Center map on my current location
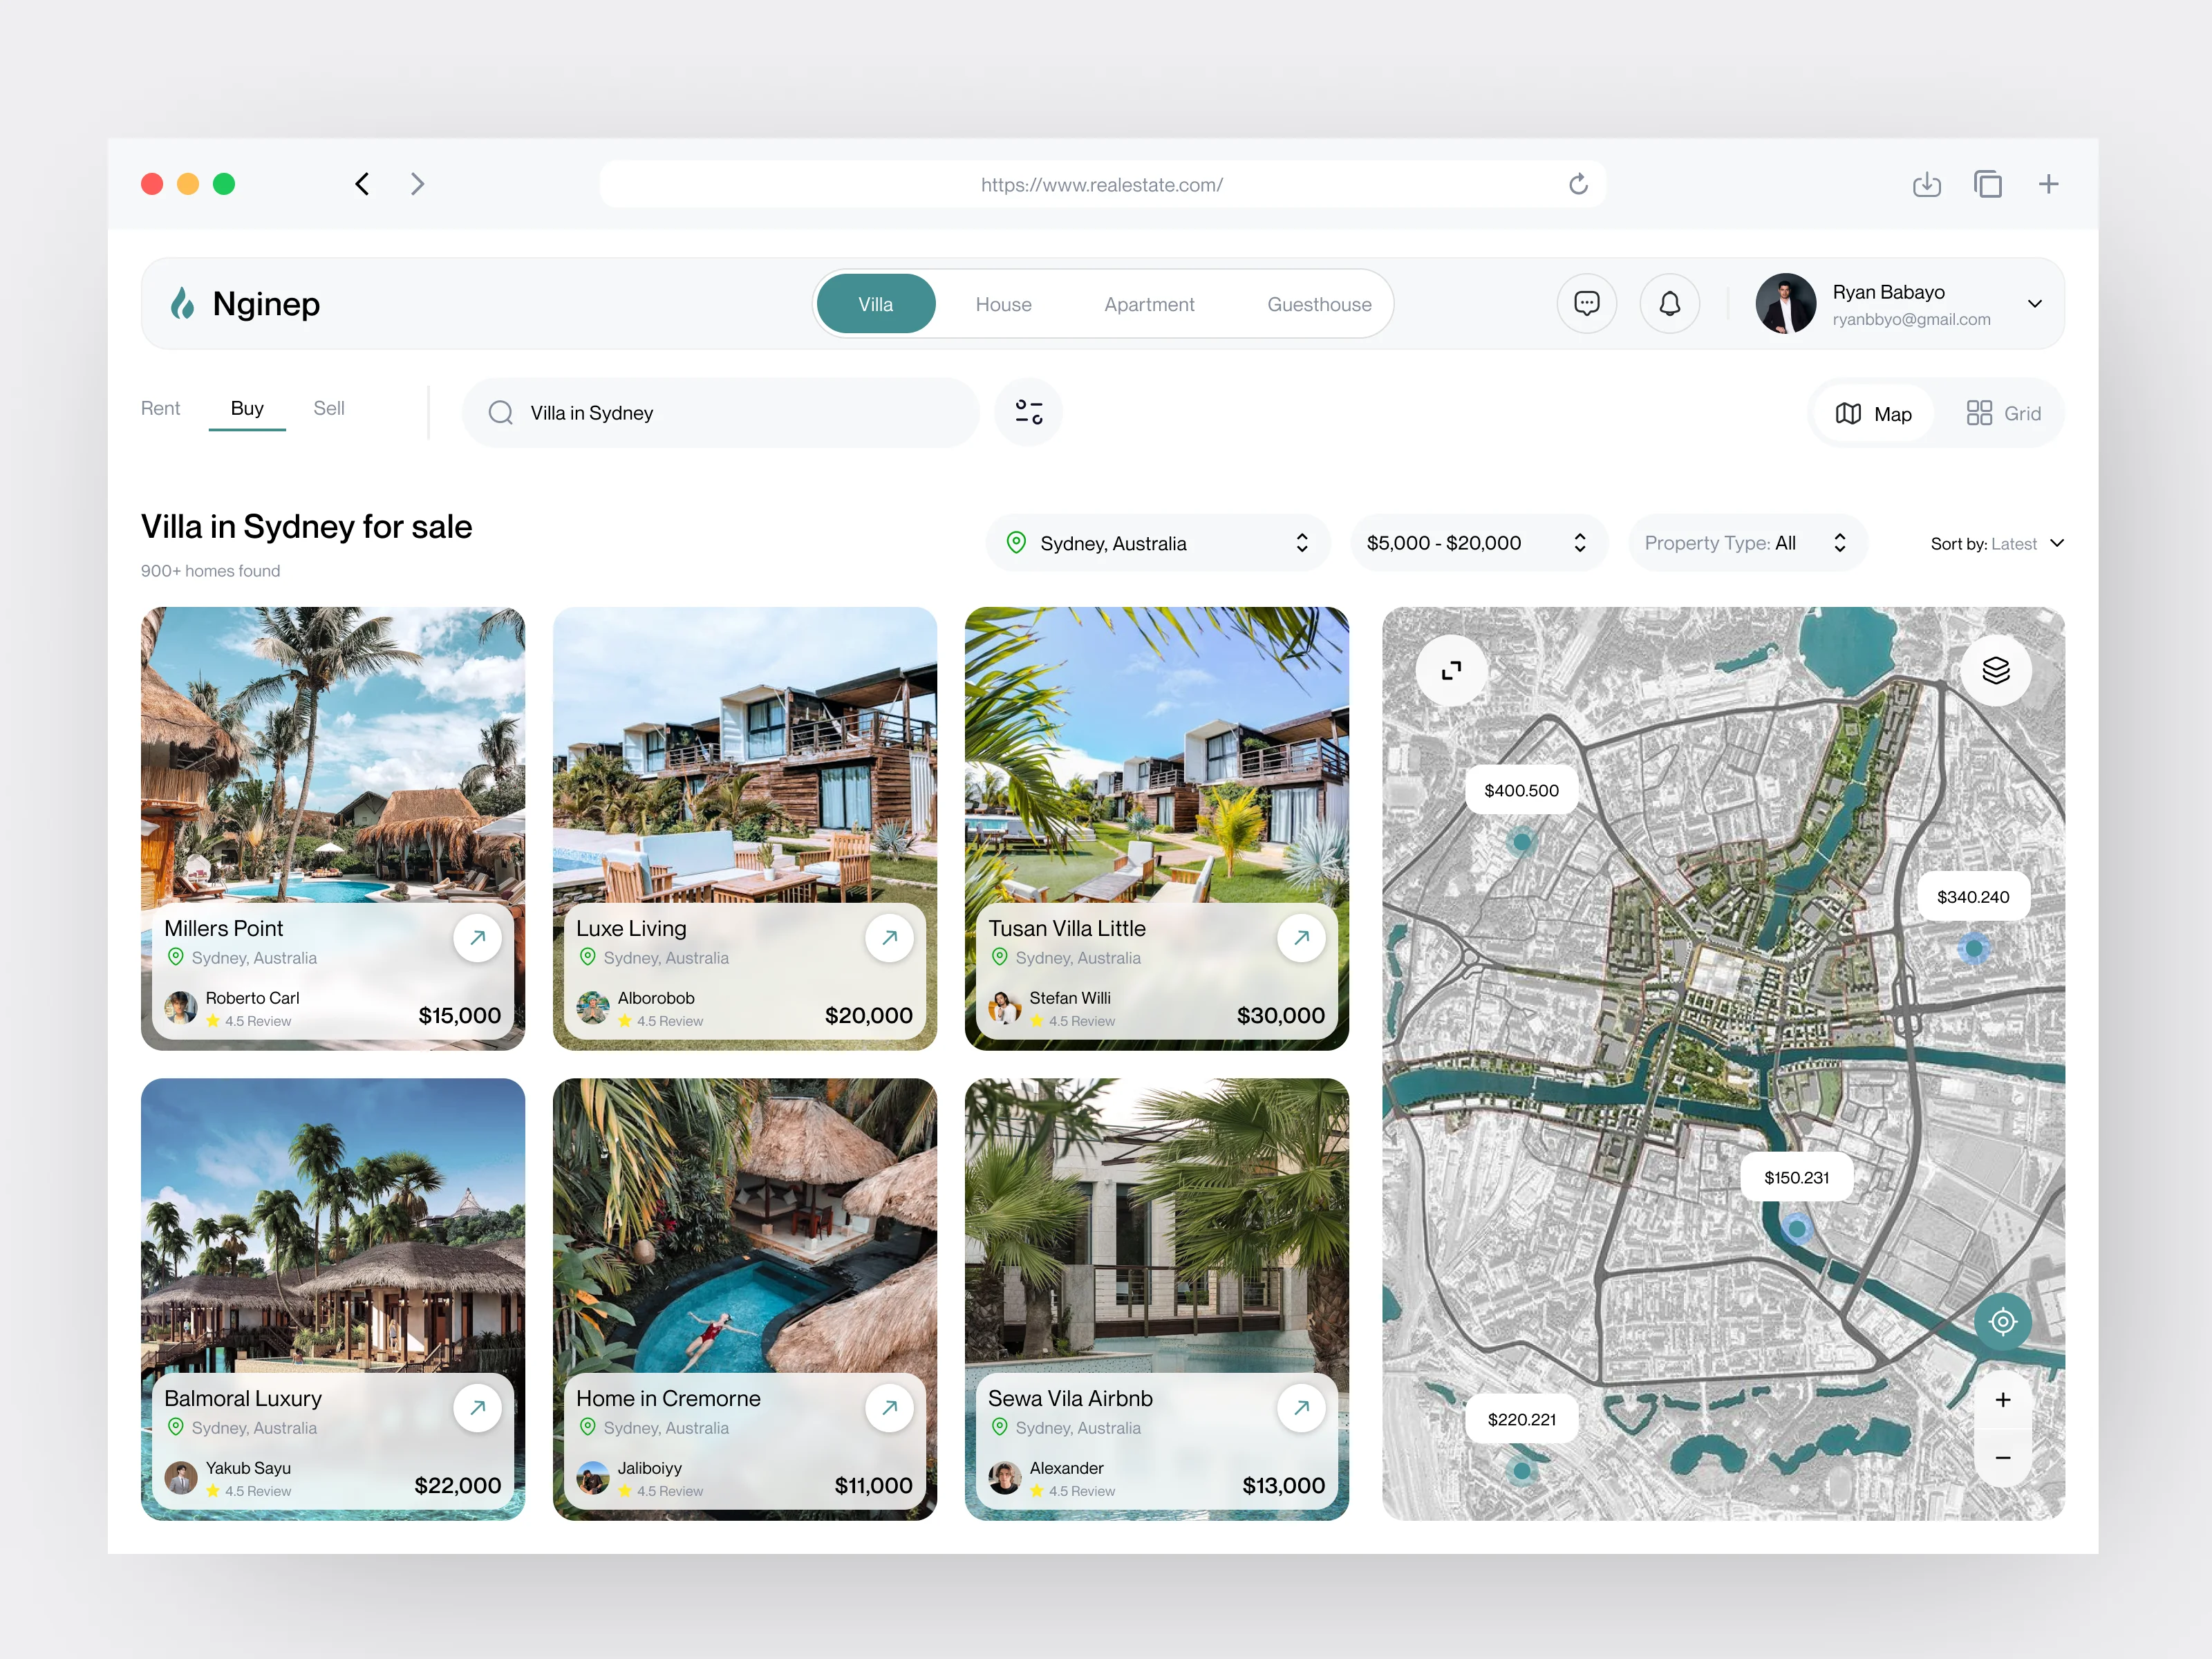Screen dimensions: 2212x1659 [x=2002, y=1322]
